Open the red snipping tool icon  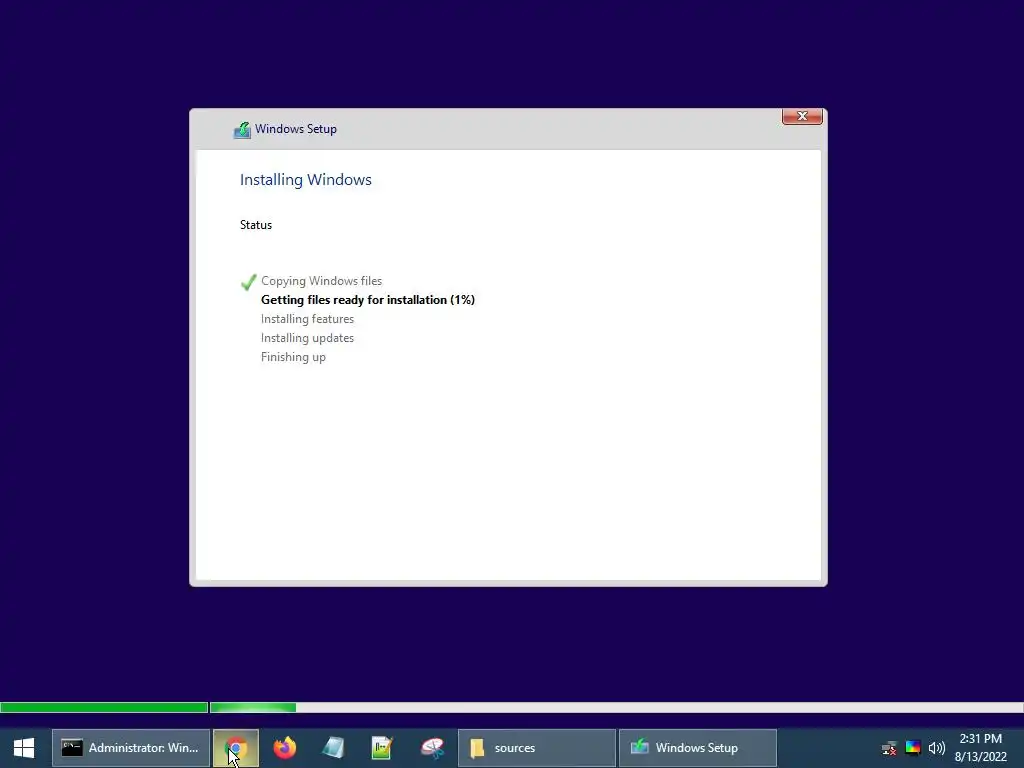[x=432, y=748]
